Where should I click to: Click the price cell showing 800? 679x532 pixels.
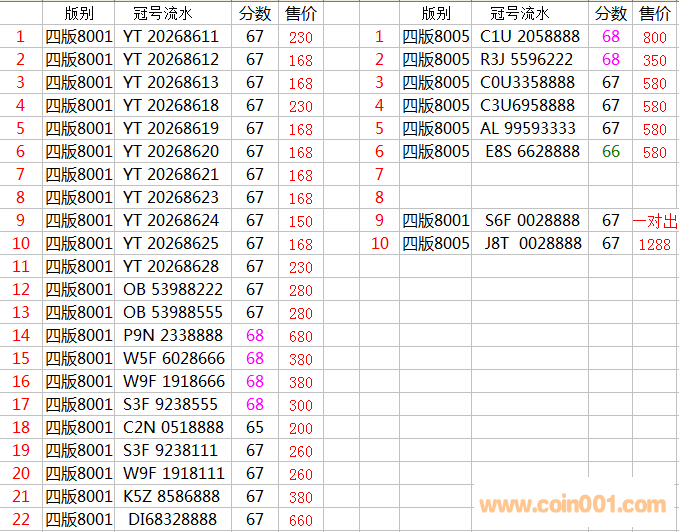tap(655, 38)
